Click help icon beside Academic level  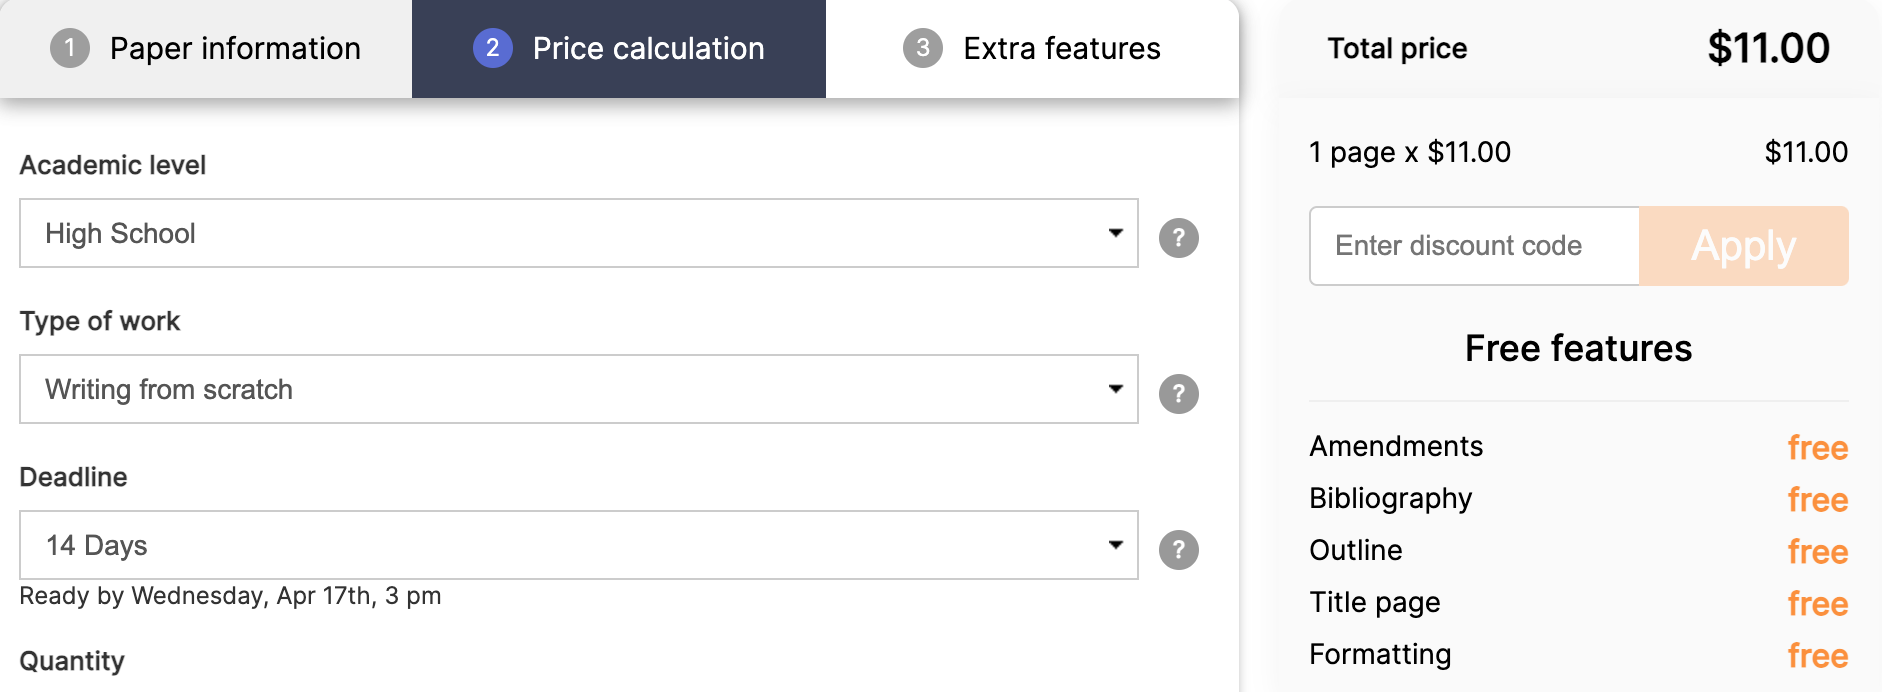[x=1178, y=238]
